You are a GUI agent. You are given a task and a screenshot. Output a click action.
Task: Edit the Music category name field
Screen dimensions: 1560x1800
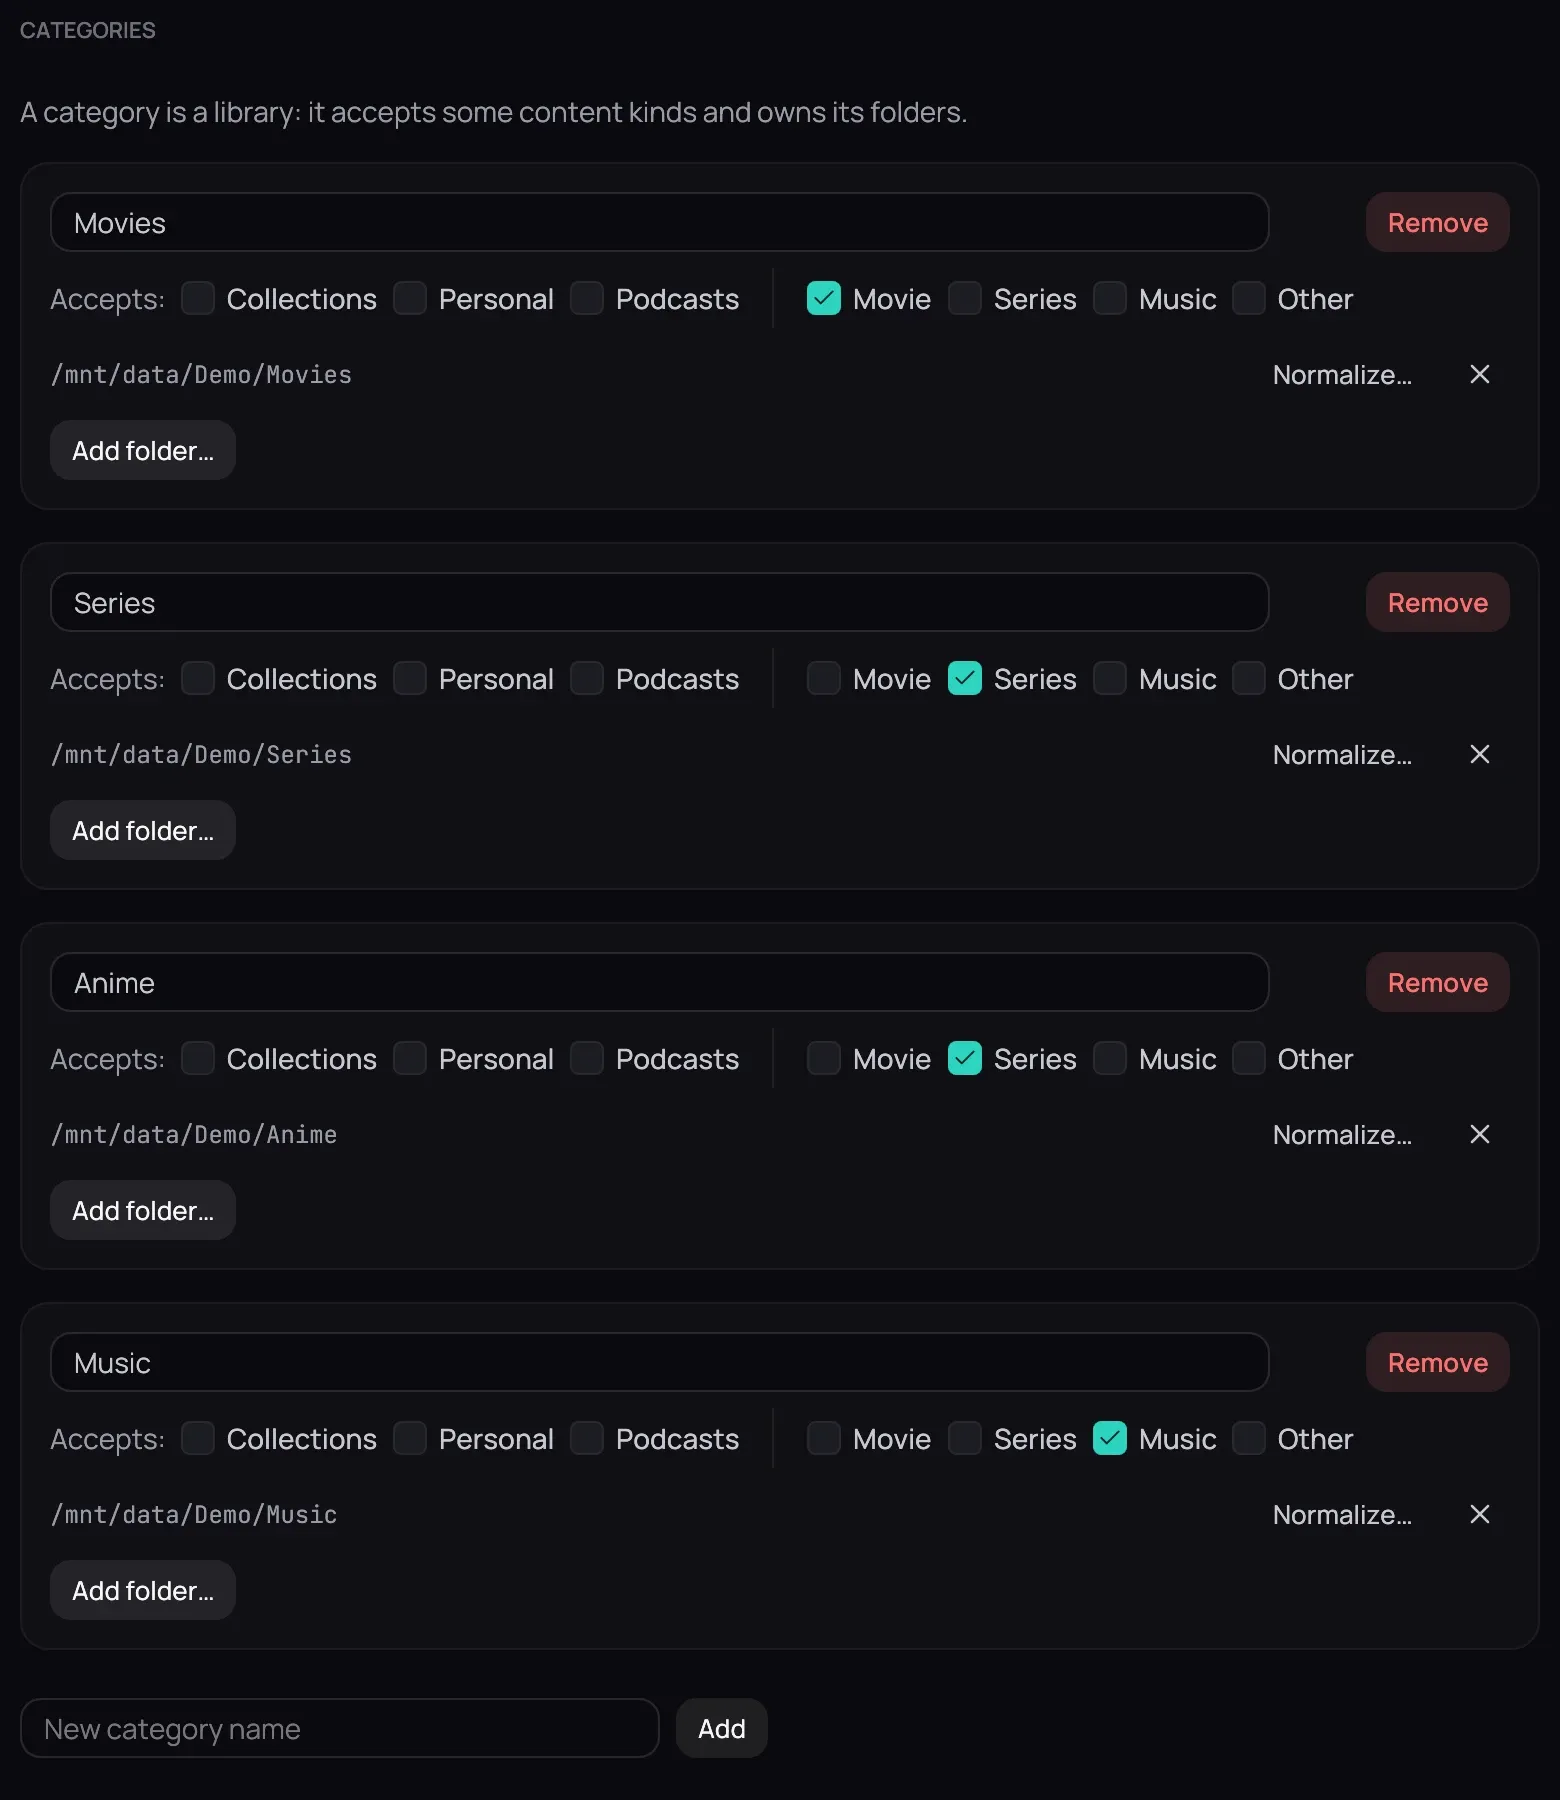(x=660, y=1362)
